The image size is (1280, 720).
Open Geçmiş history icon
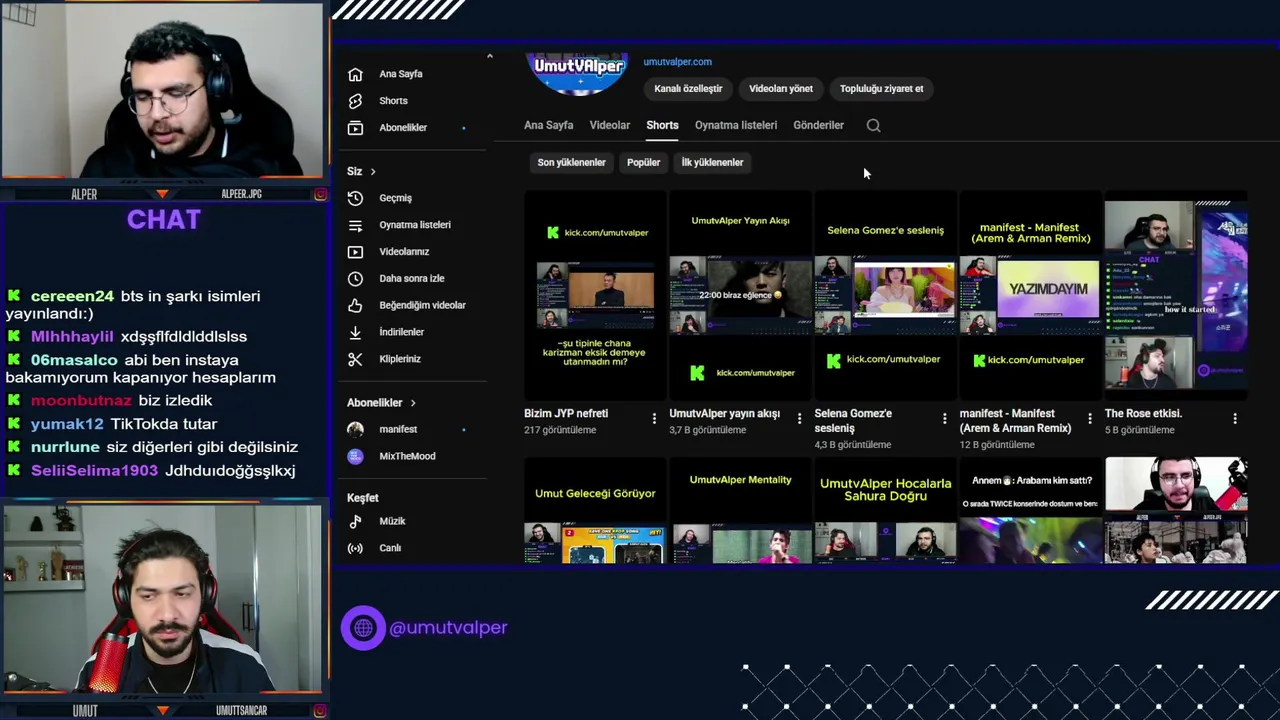click(x=355, y=198)
